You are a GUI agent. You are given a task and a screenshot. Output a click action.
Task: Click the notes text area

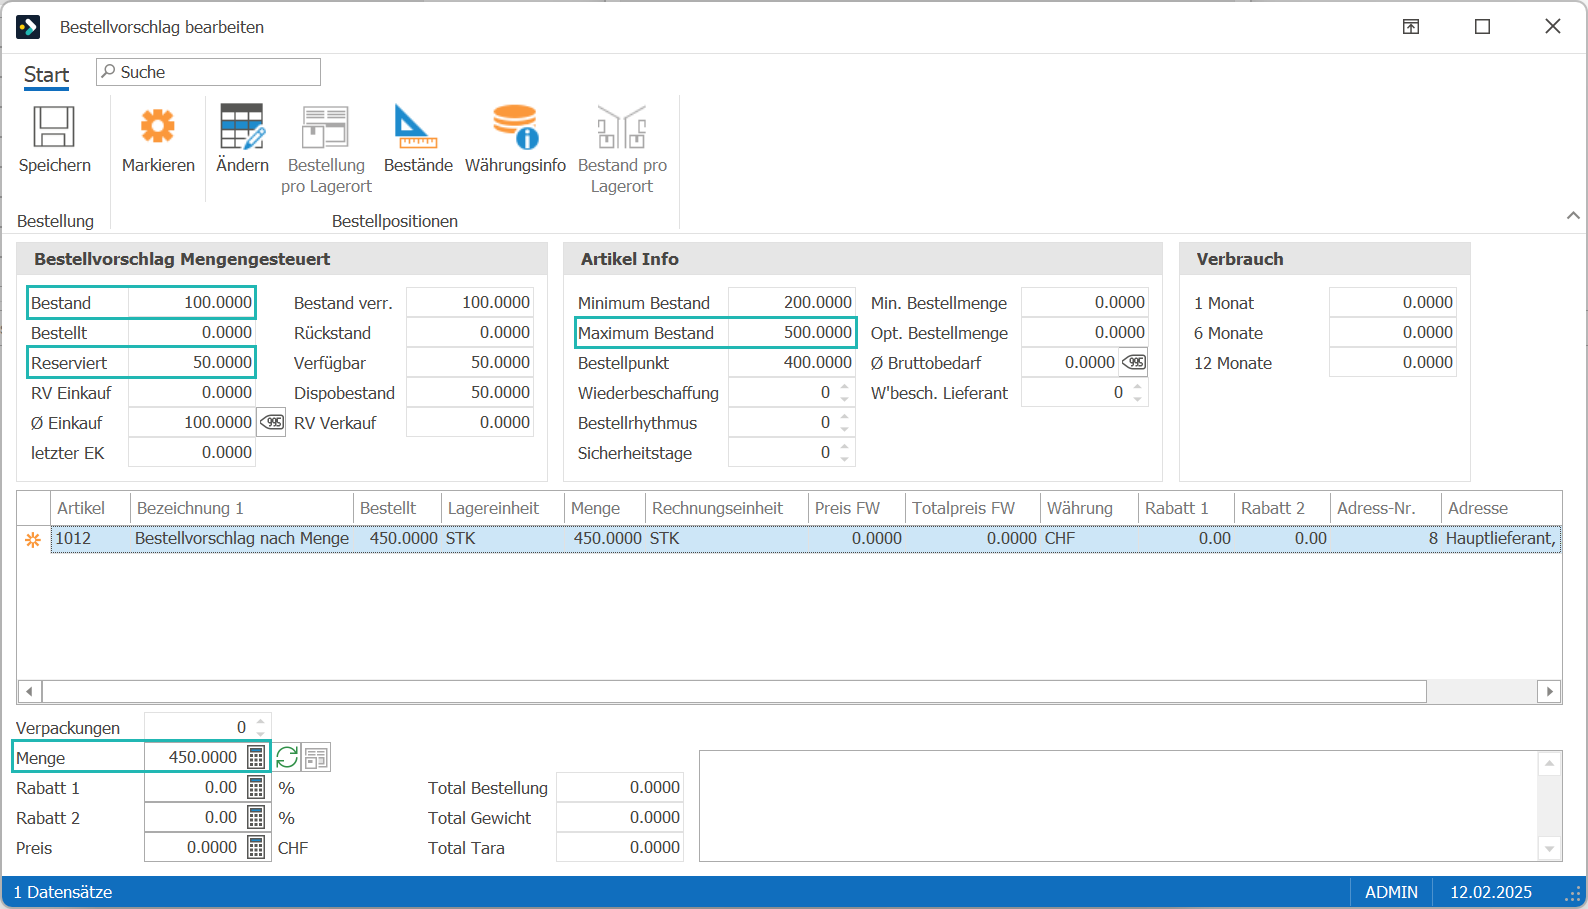pos(1118,805)
